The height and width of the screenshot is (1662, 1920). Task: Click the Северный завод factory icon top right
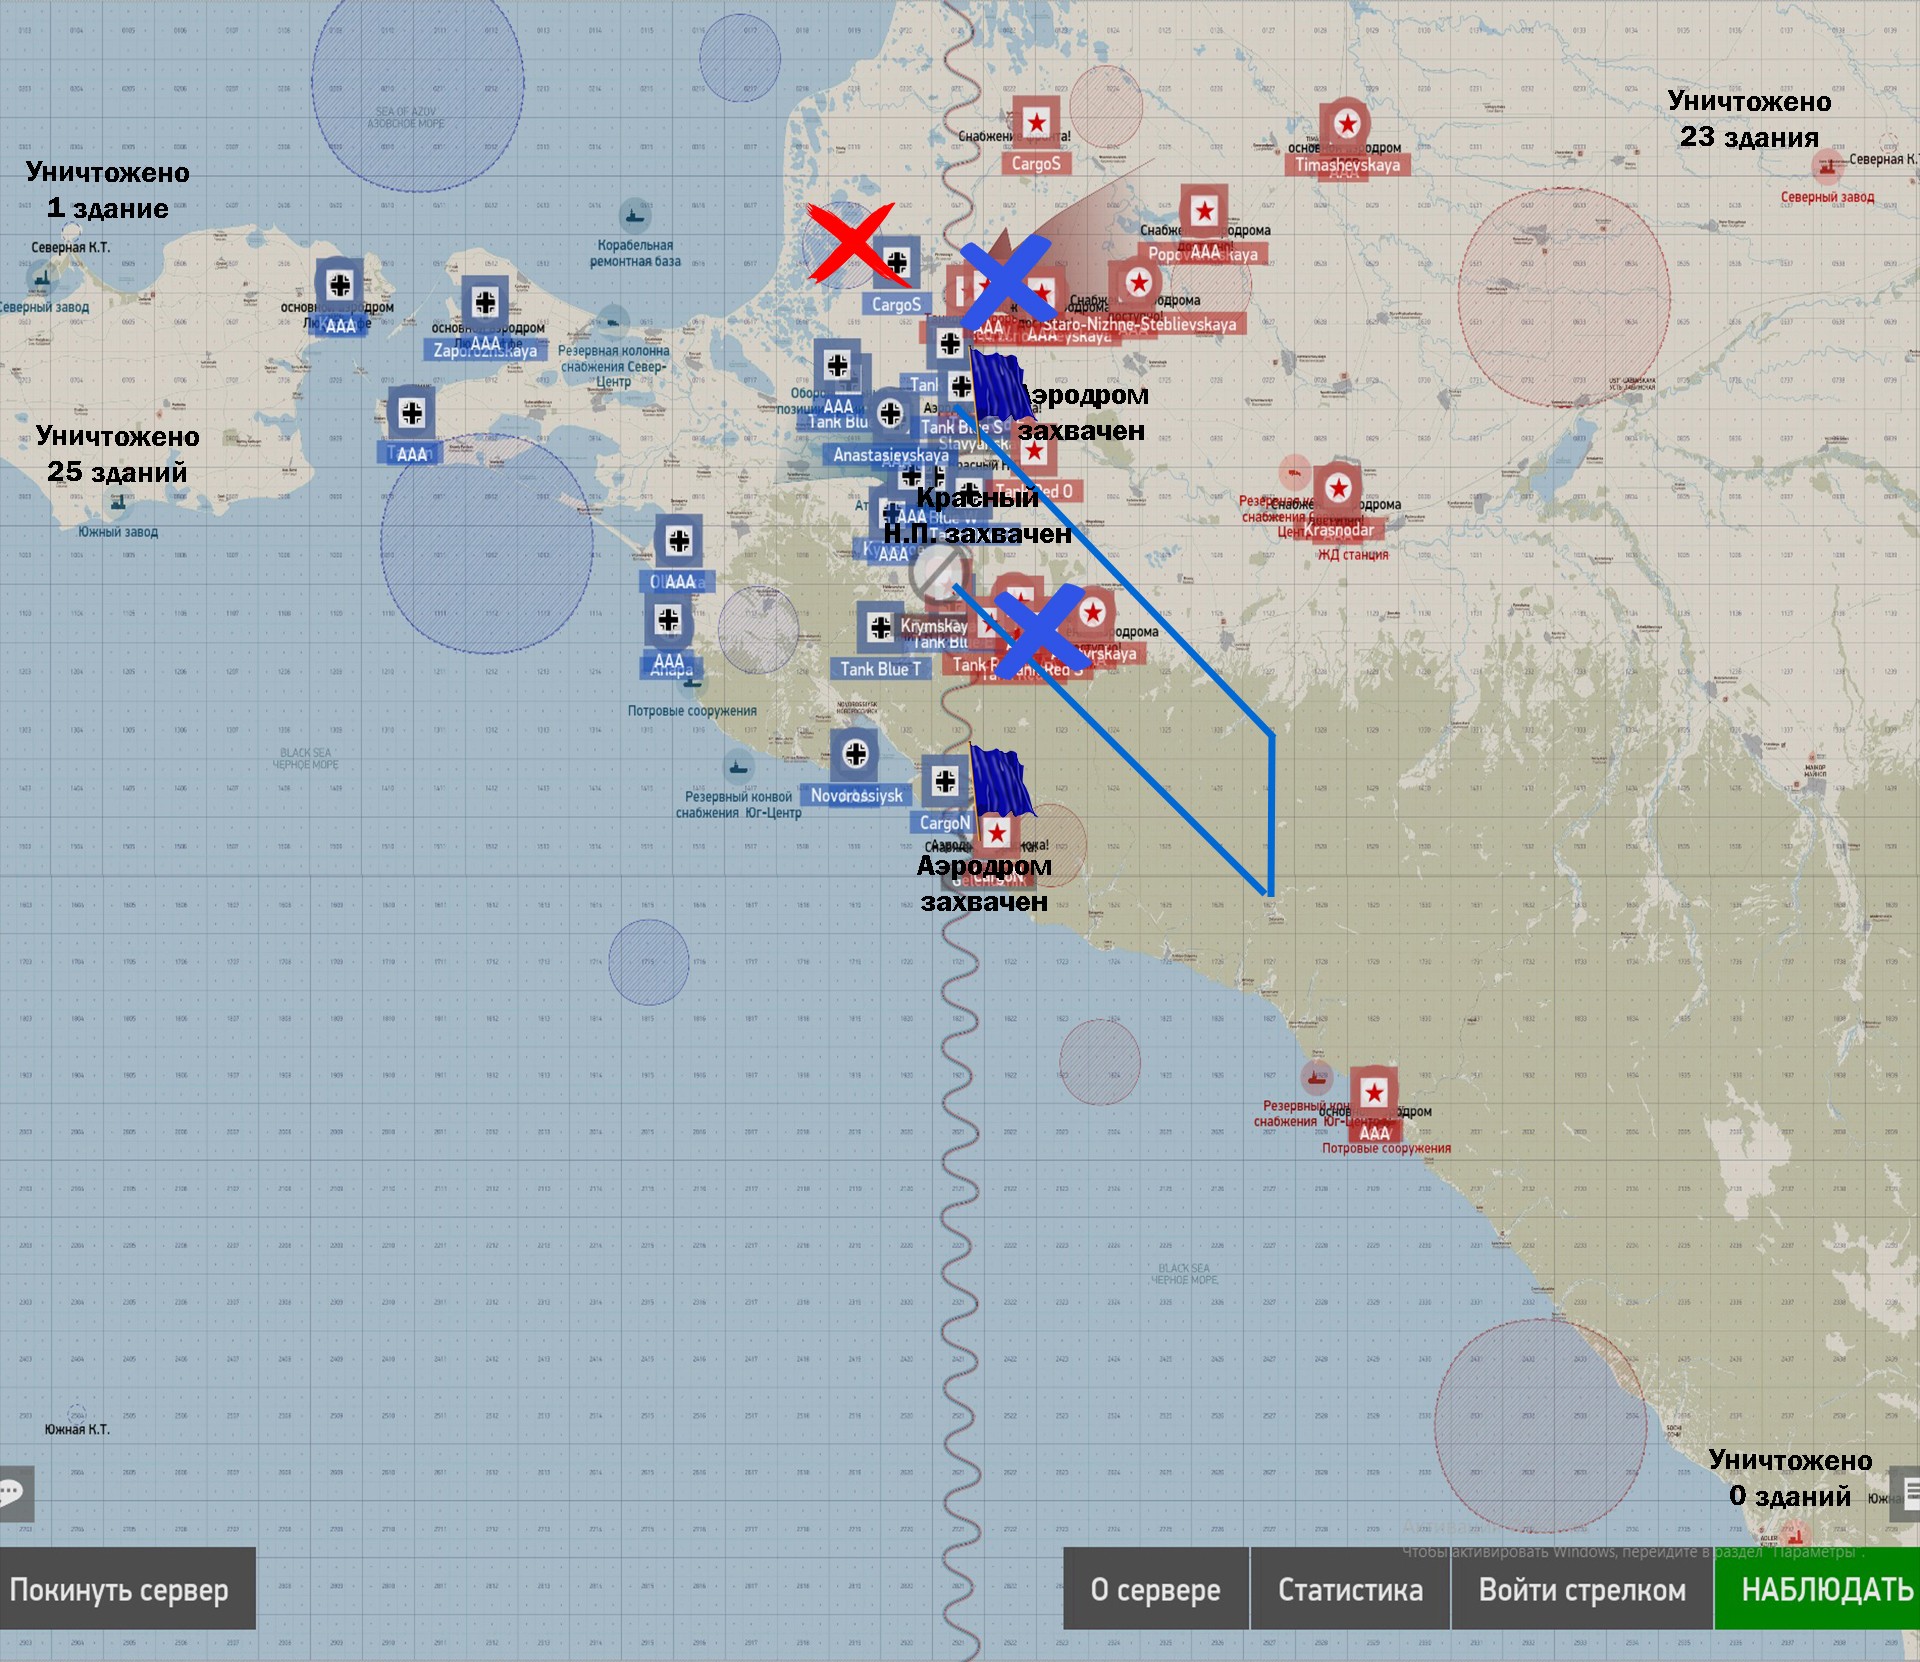(1828, 168)
